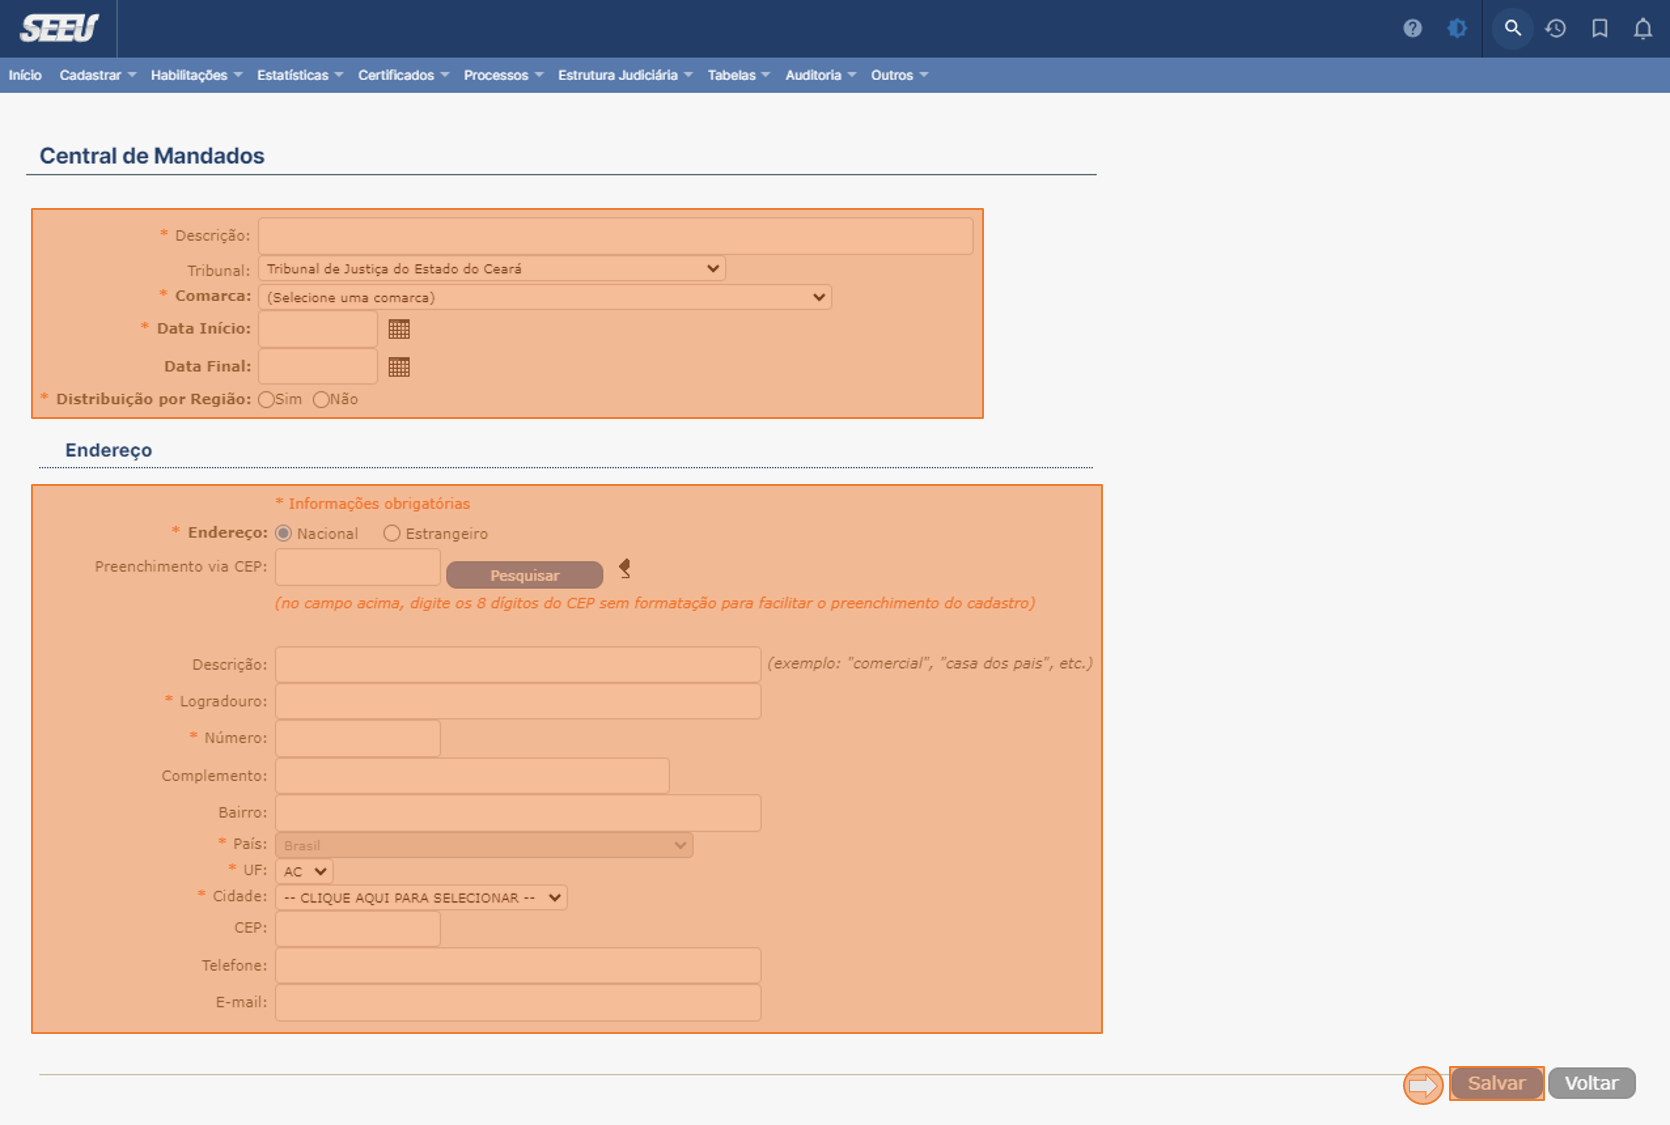Viewport: 1670px width, 1125px height.
Task: Open the search magnifier icon
Action: (1512, 28)
